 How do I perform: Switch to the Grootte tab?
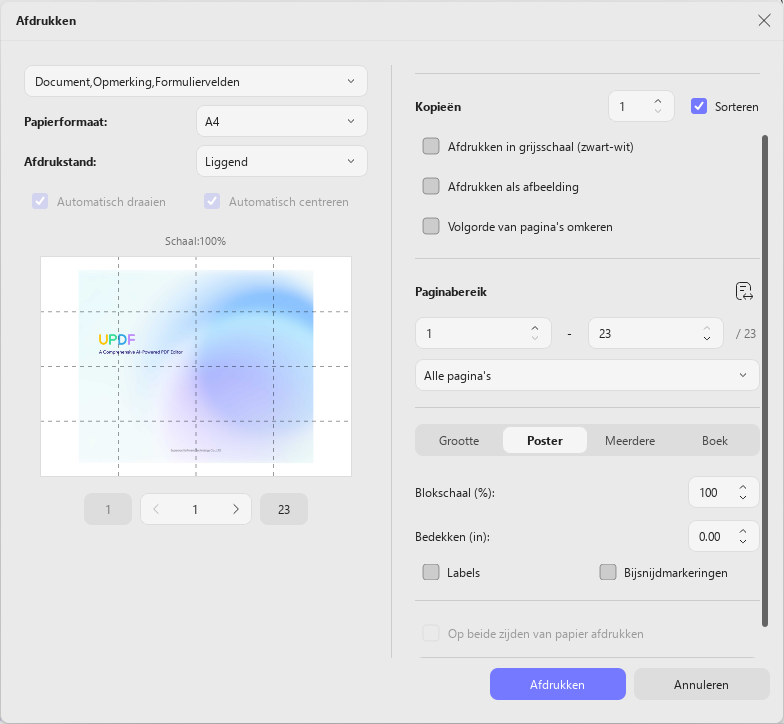tap(459, 440)
